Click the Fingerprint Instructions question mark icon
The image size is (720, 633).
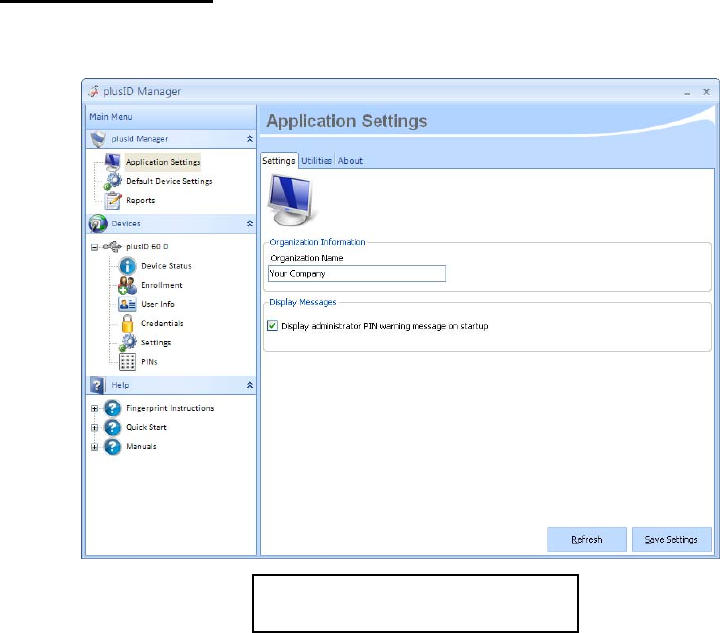(x=112, y=408)
